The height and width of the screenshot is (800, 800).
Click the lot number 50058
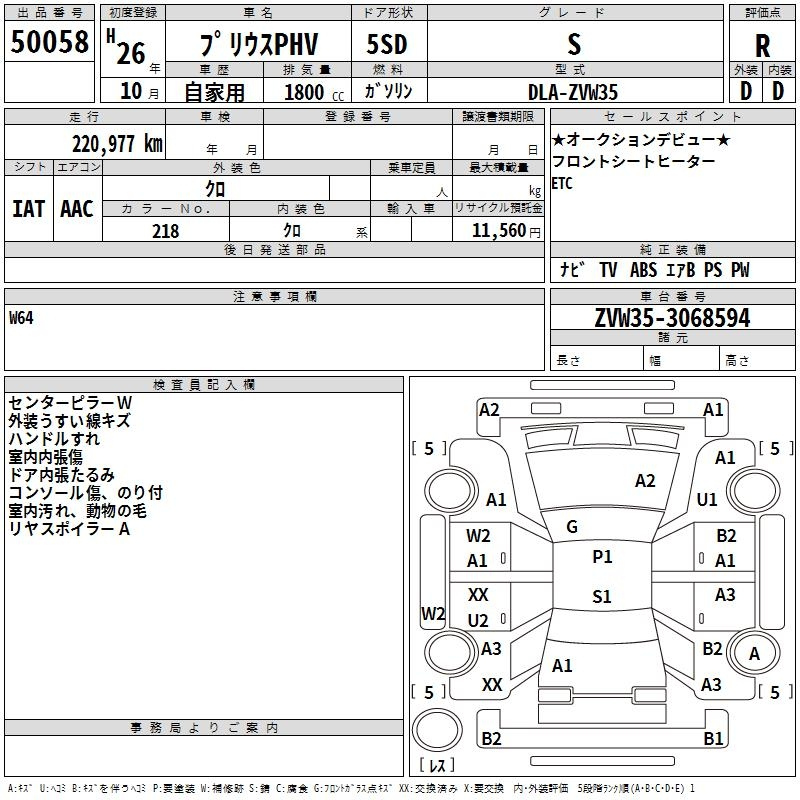click(x=49, y=42)
